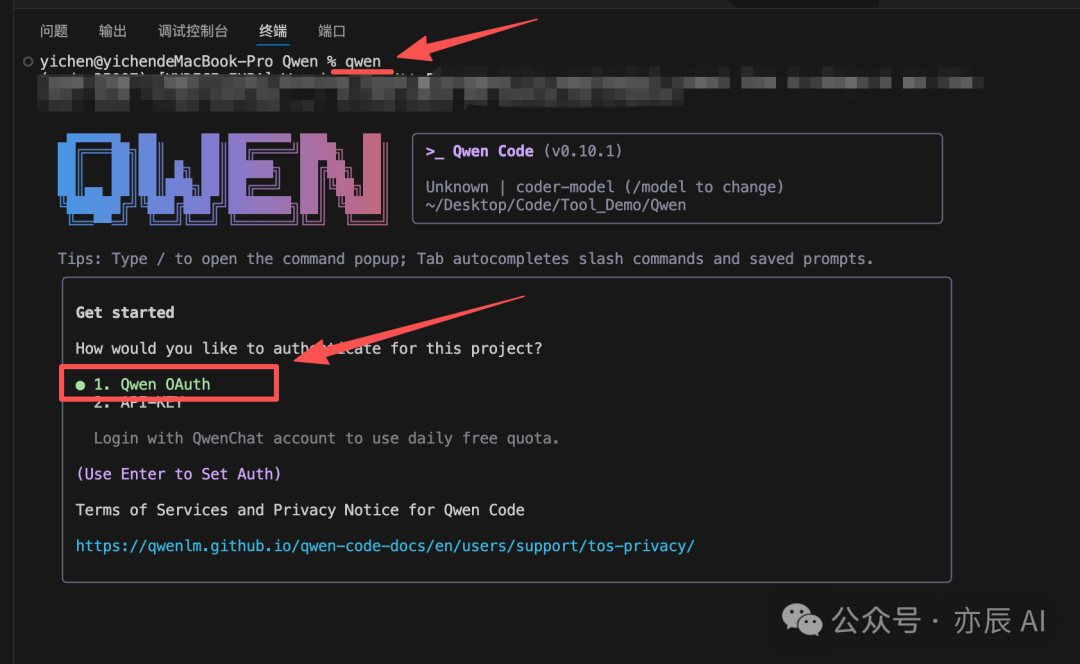Select the '1. Qwen OAuth' option
1080x664 pixels.
(152, 384)
